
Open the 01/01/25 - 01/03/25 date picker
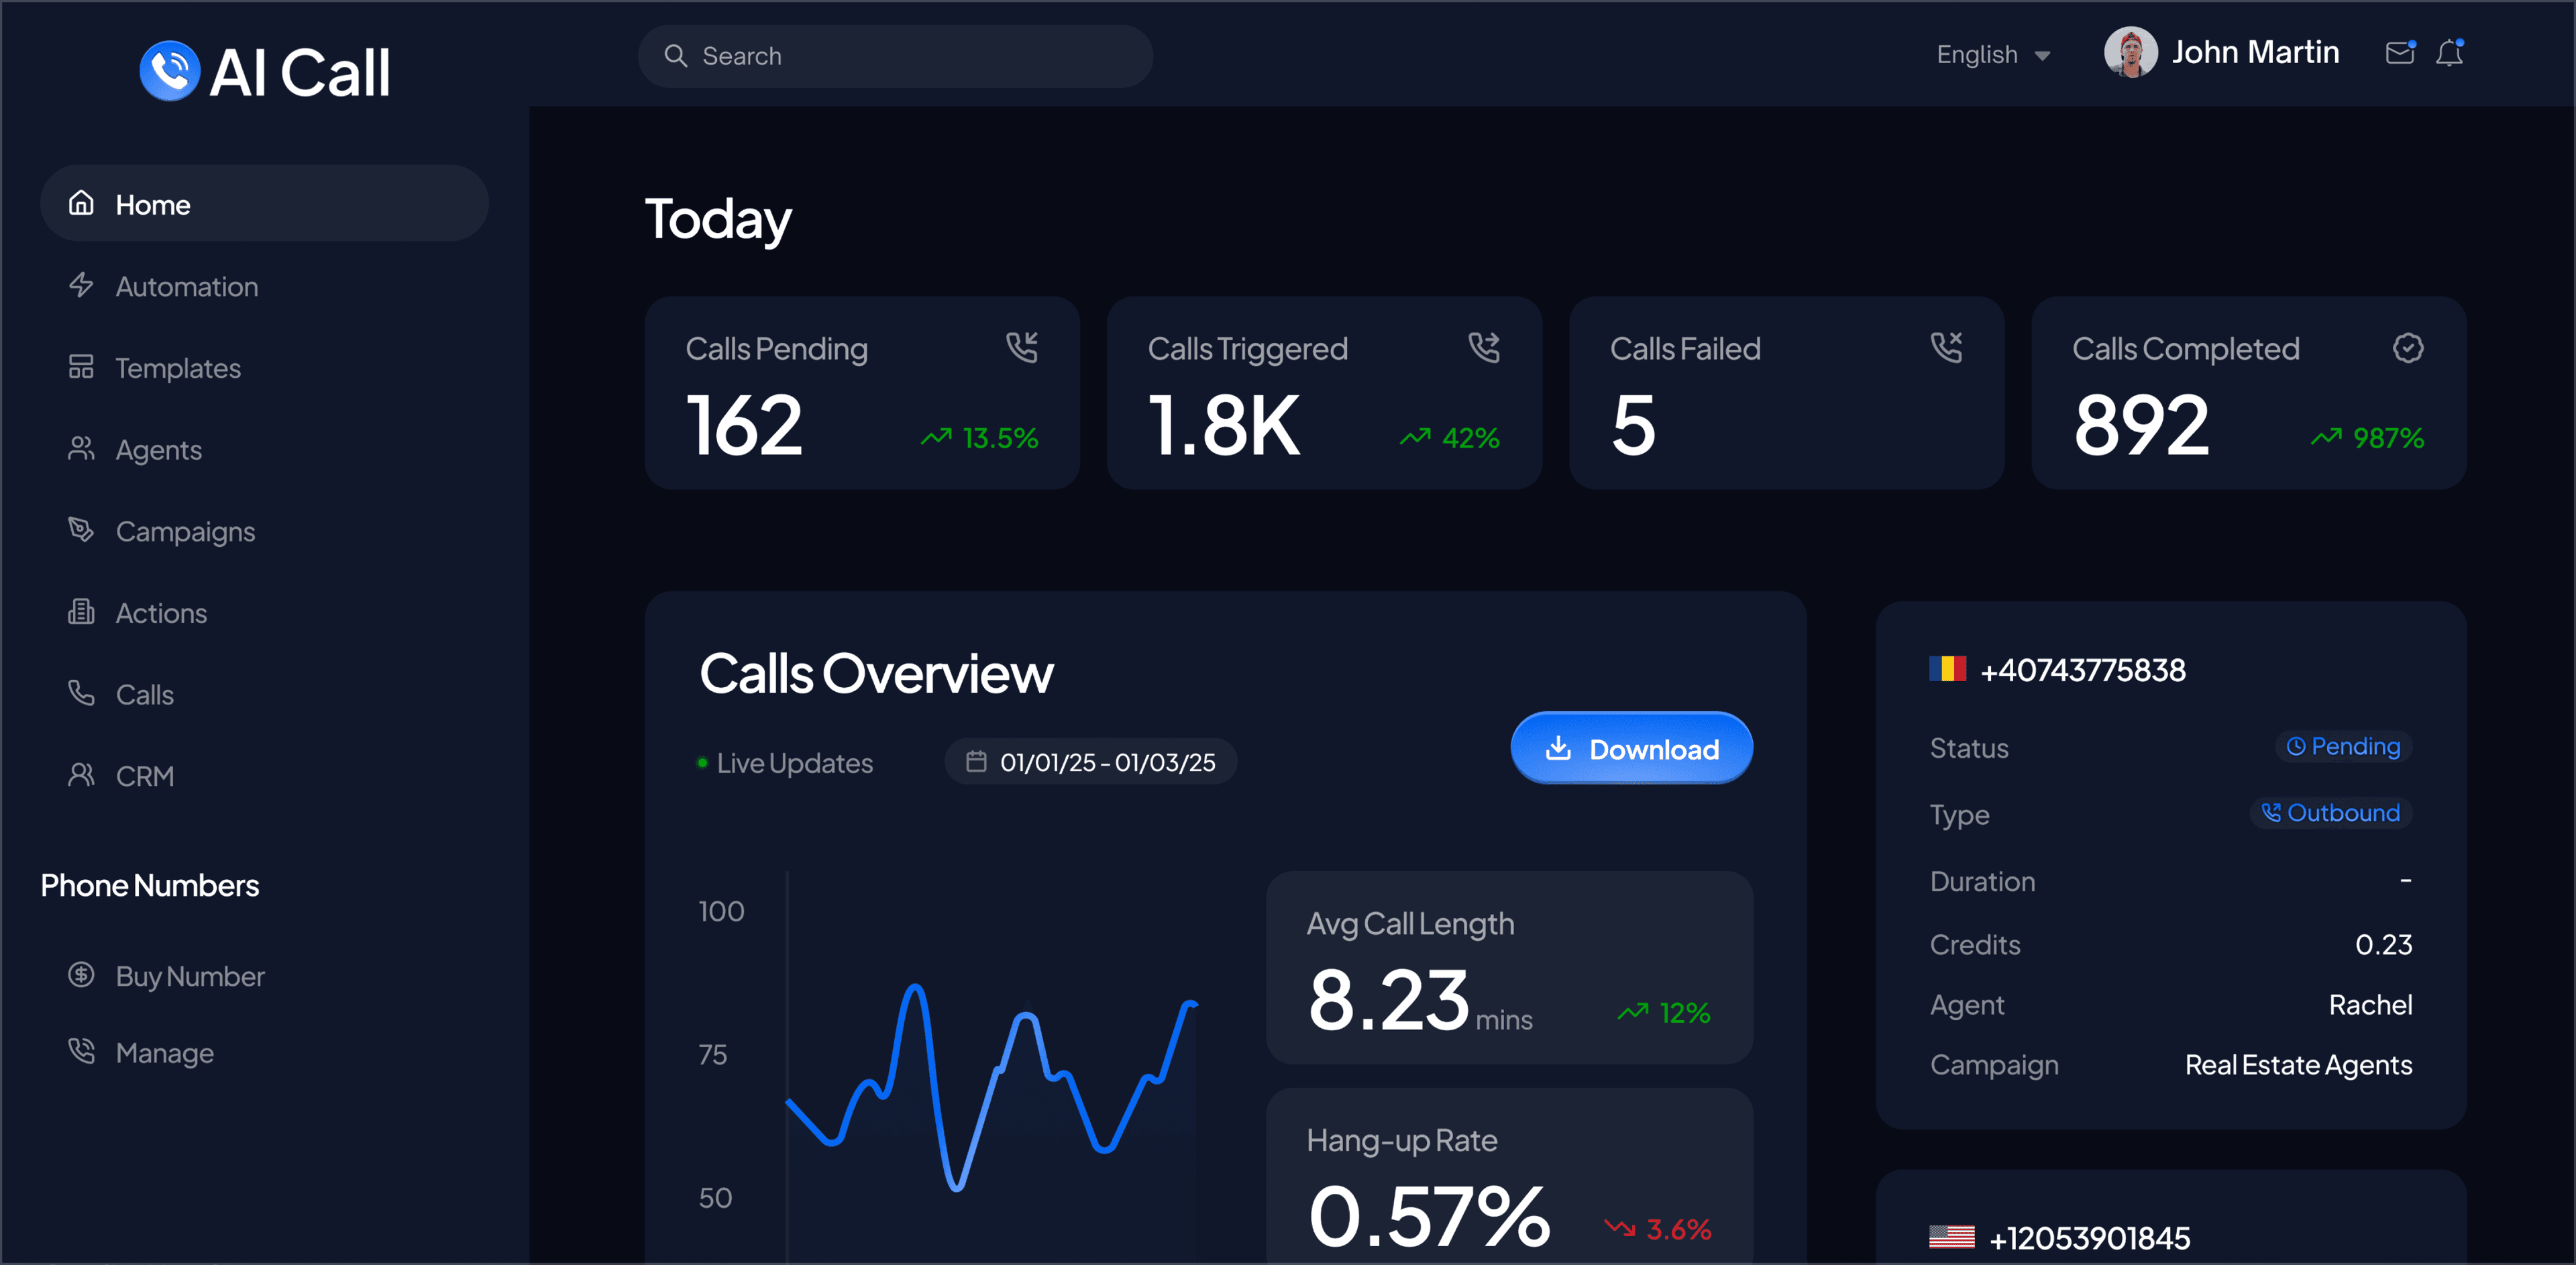[x=1091, y=762]
